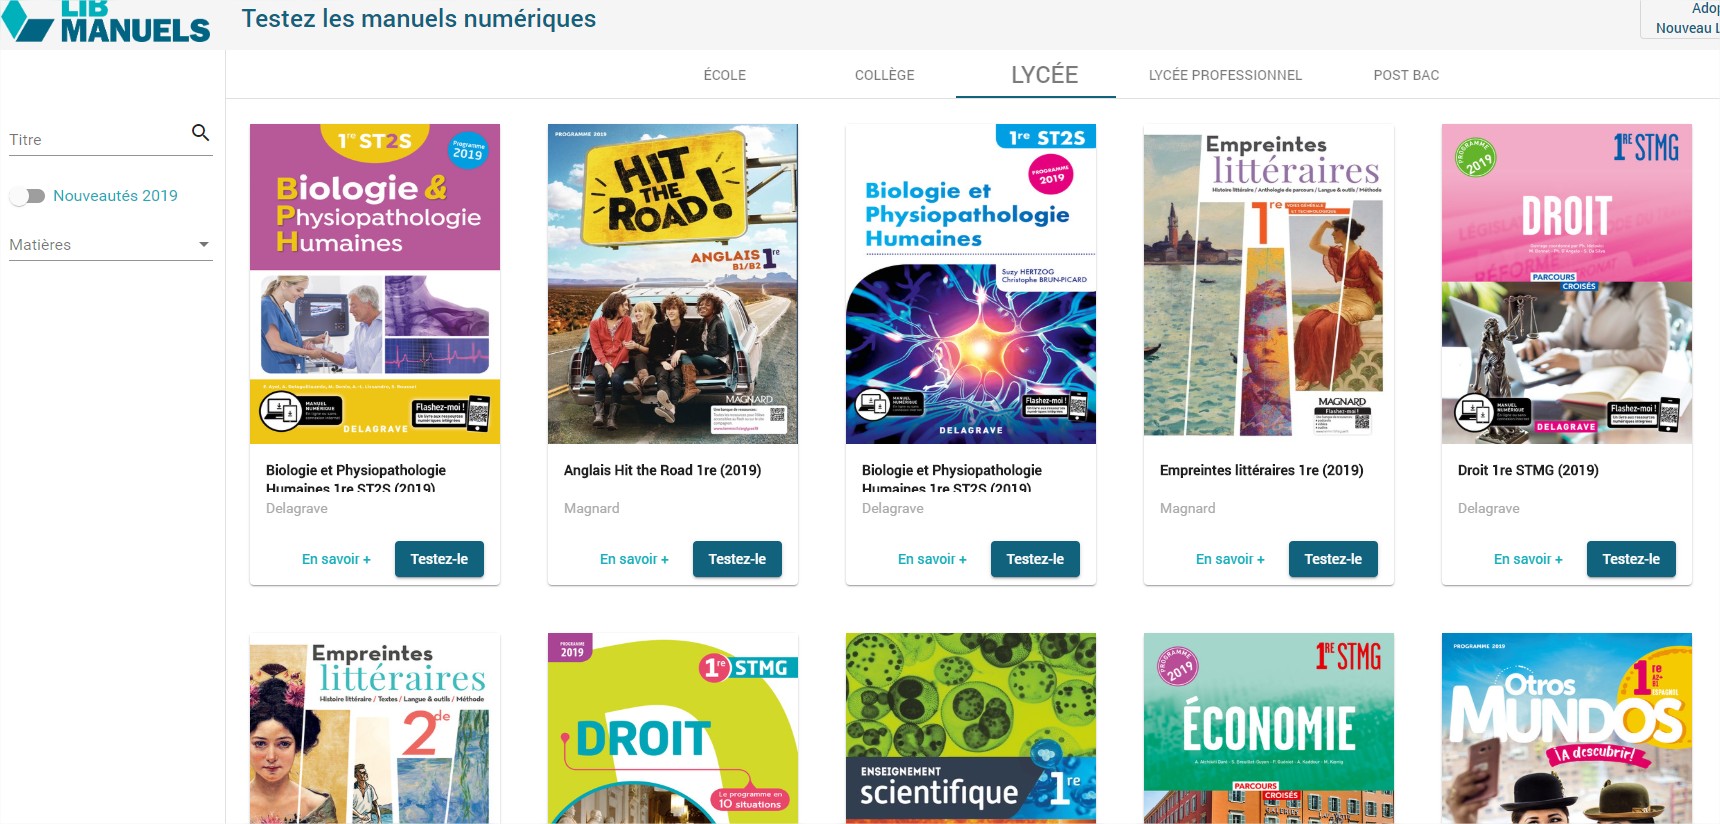Switch to the ÉCOLE tab

(725, 75)
